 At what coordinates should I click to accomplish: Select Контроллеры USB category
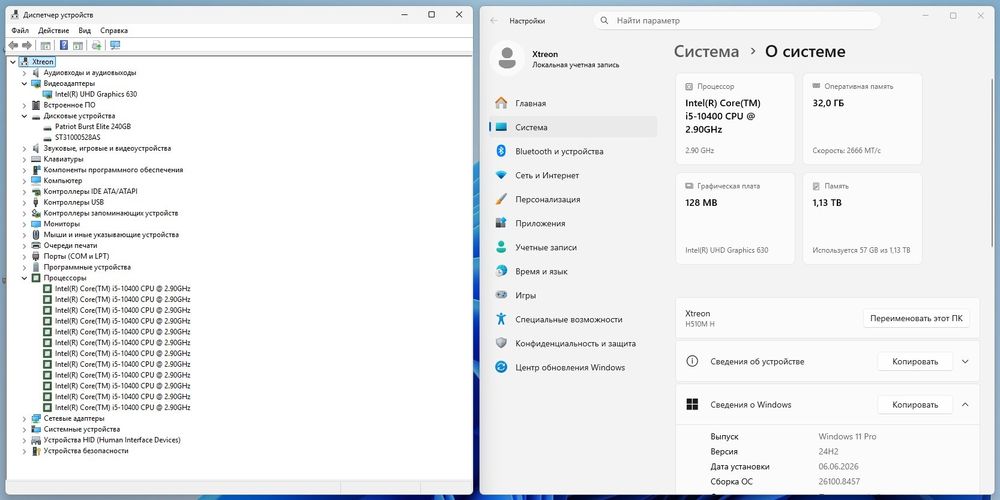coord(73,202)
